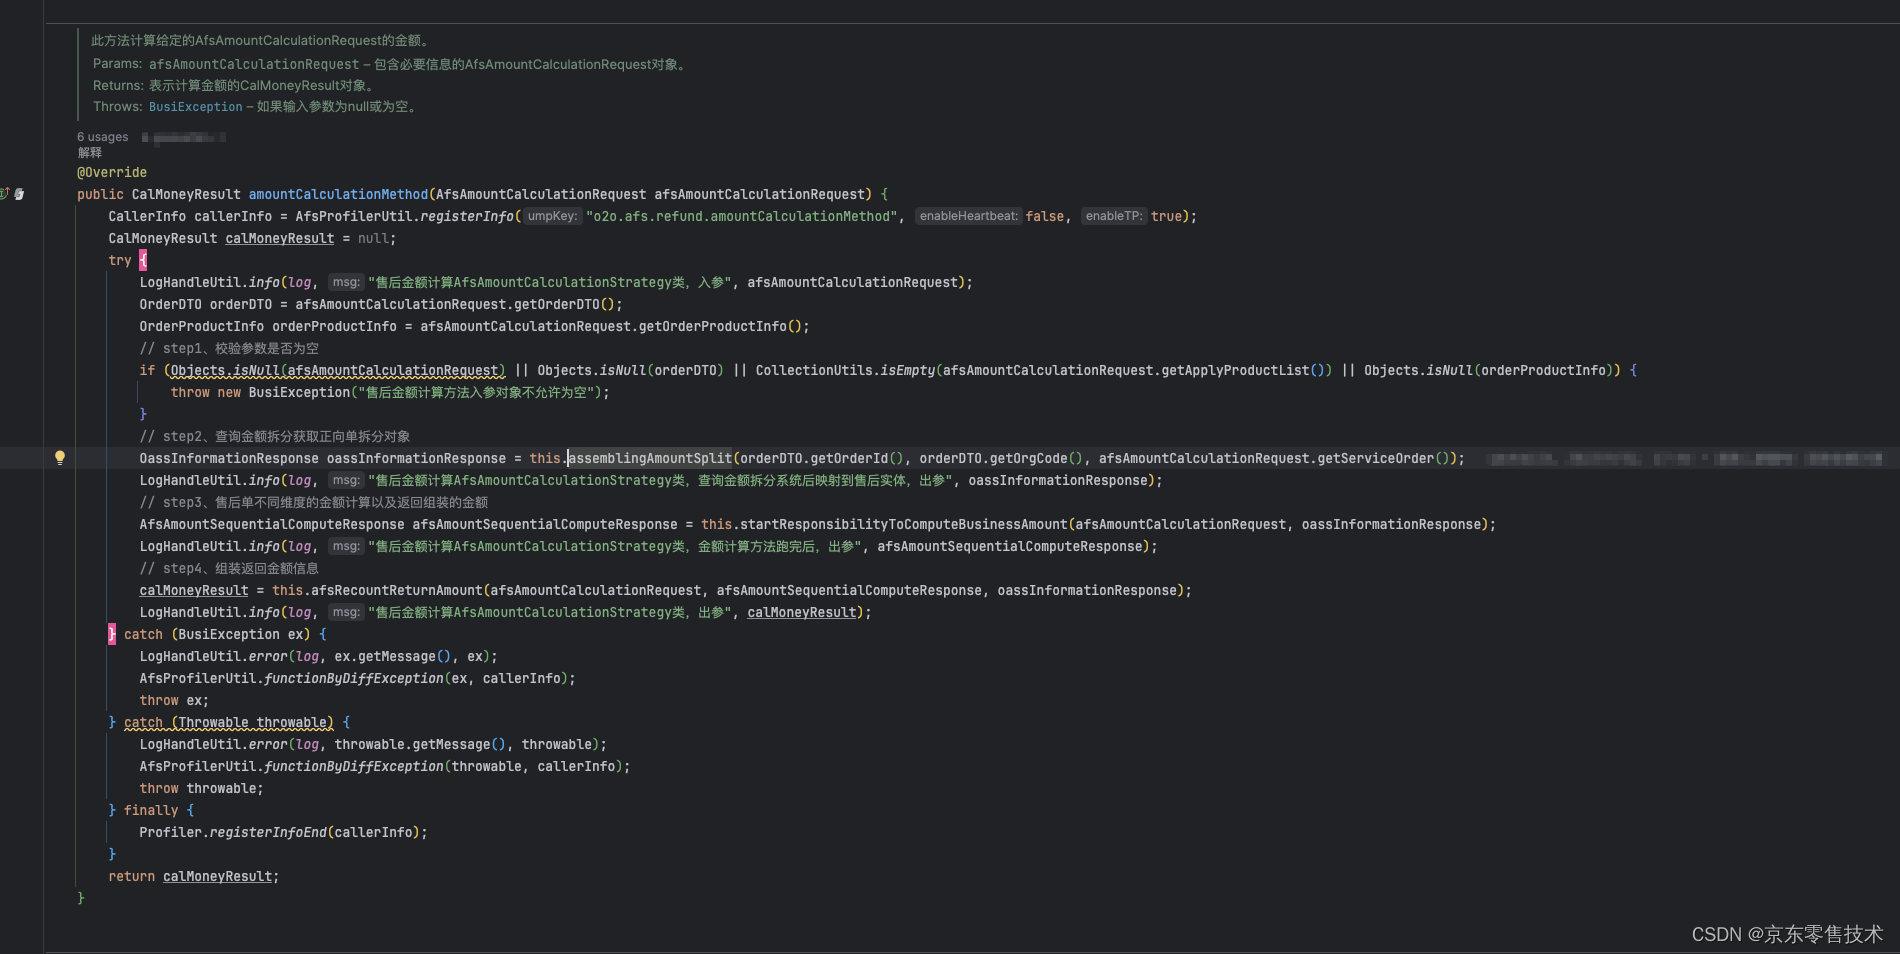The width and height of the screenshot is (1900, 954).
Task: Click 'catch (Throwable throwable)' warning text
Action: point(229,722)
